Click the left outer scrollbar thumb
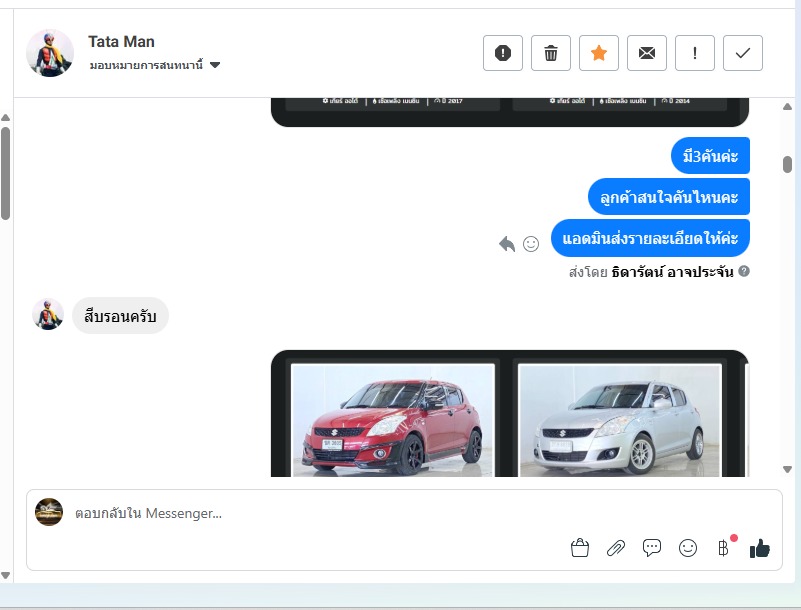801x610 pixels. tap(6, 174)
